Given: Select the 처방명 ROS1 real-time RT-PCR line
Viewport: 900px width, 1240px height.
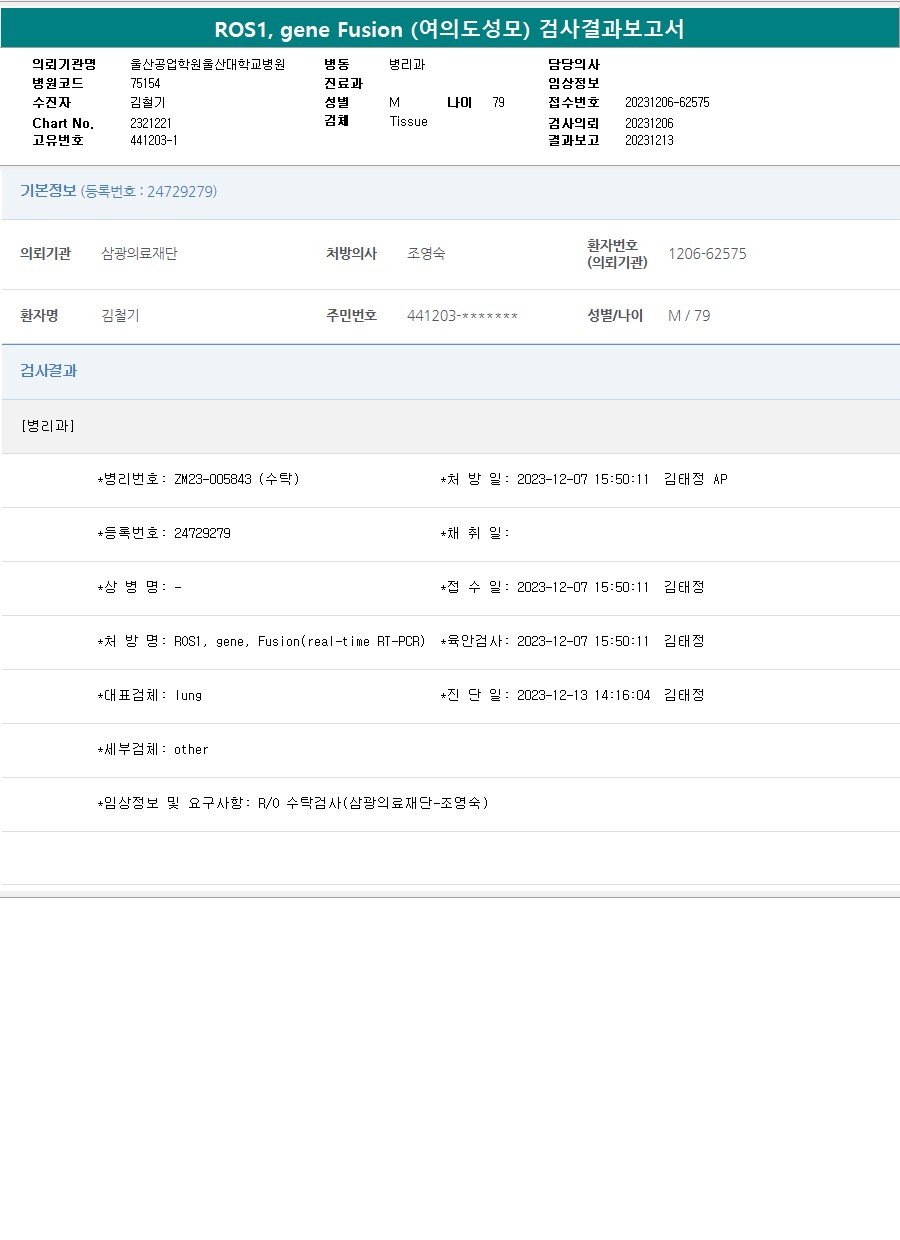Looking at the screenshot, I should [x=261, y=641].
